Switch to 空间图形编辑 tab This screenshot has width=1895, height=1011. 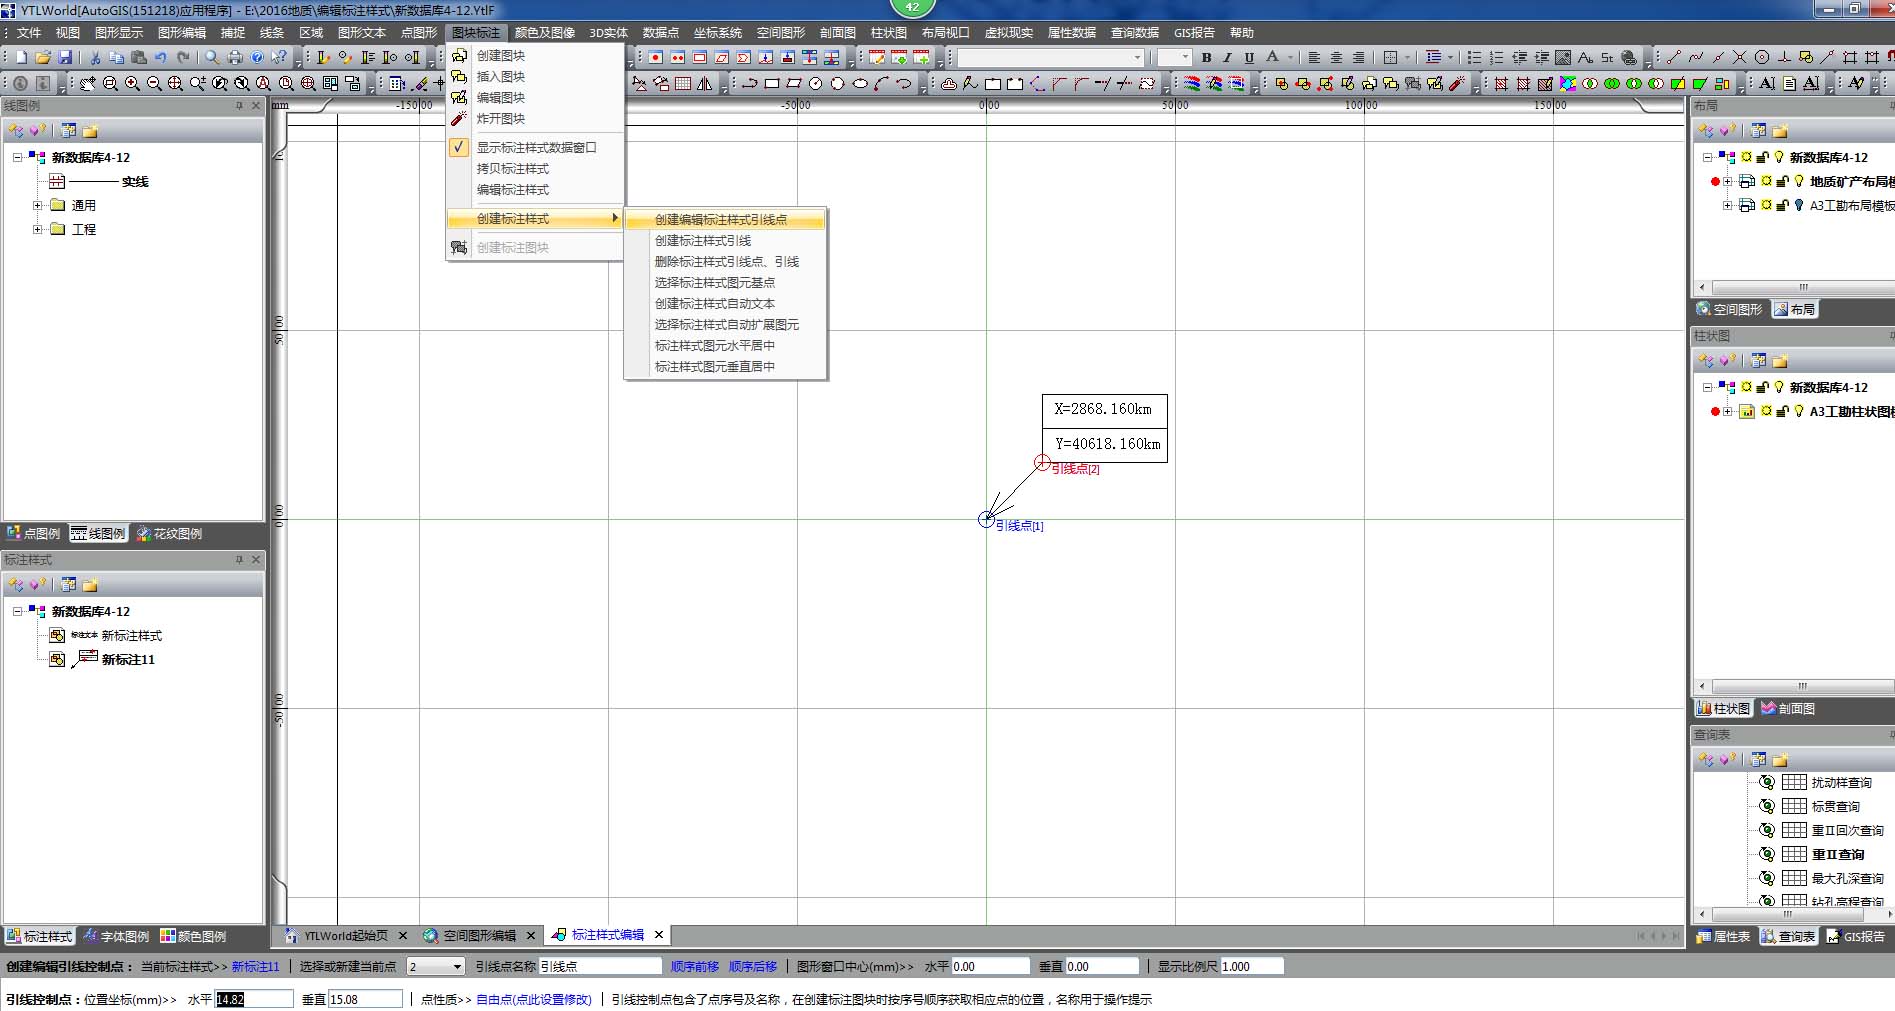[480, 936]
